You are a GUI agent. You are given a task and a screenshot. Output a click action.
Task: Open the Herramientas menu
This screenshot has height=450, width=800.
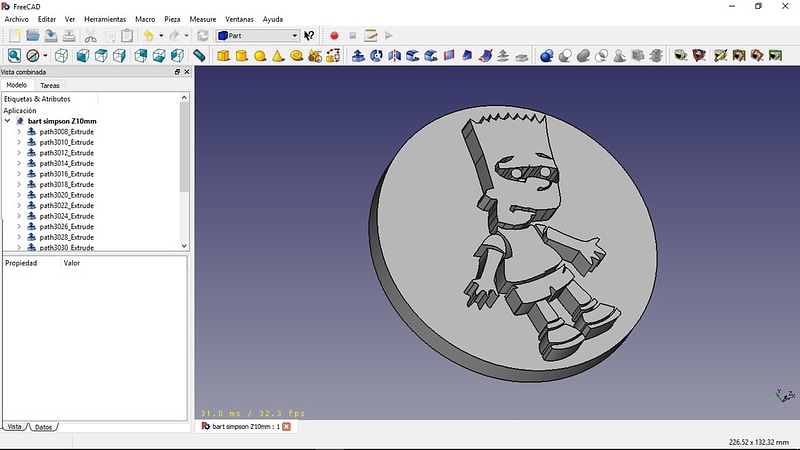(105, 19)
